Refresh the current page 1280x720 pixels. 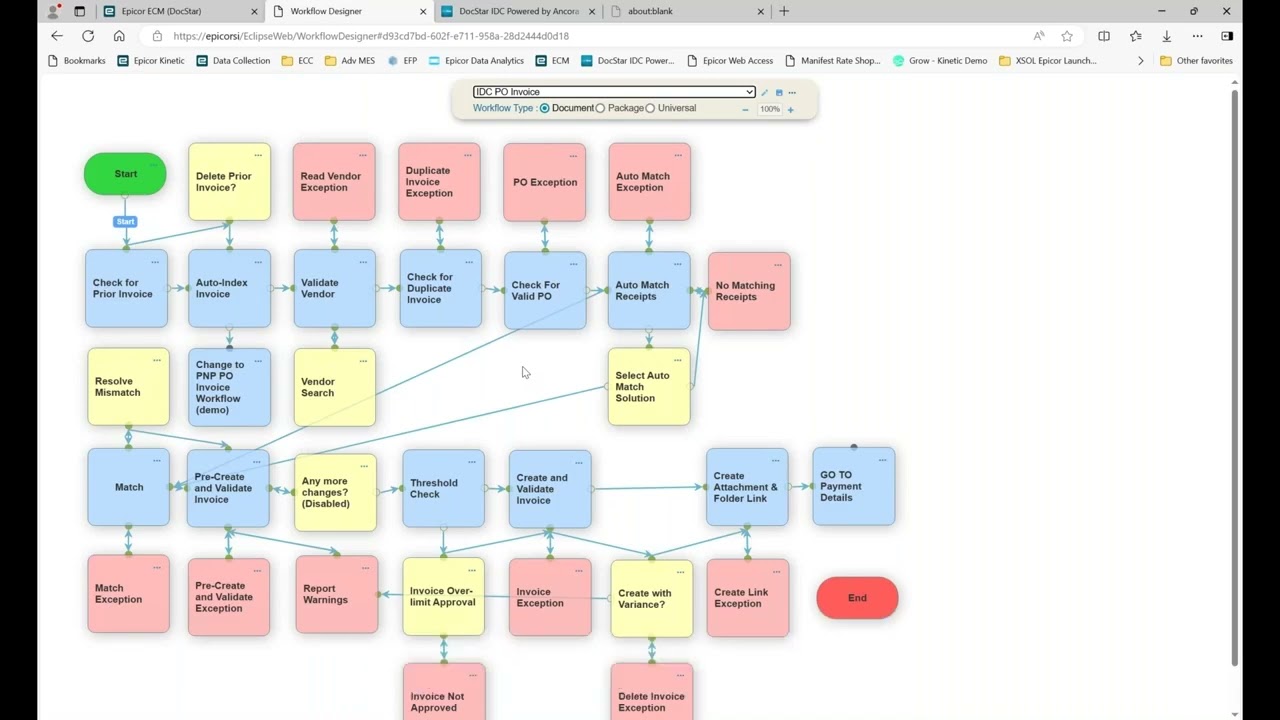[x=88, y=36]
